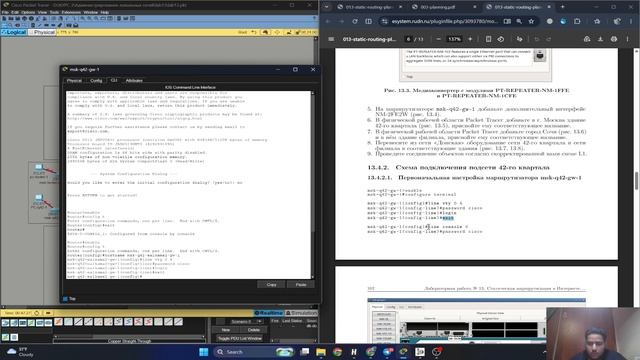Switch to the Physical workspace tab
640x360 pixels.
coord(42,32)
